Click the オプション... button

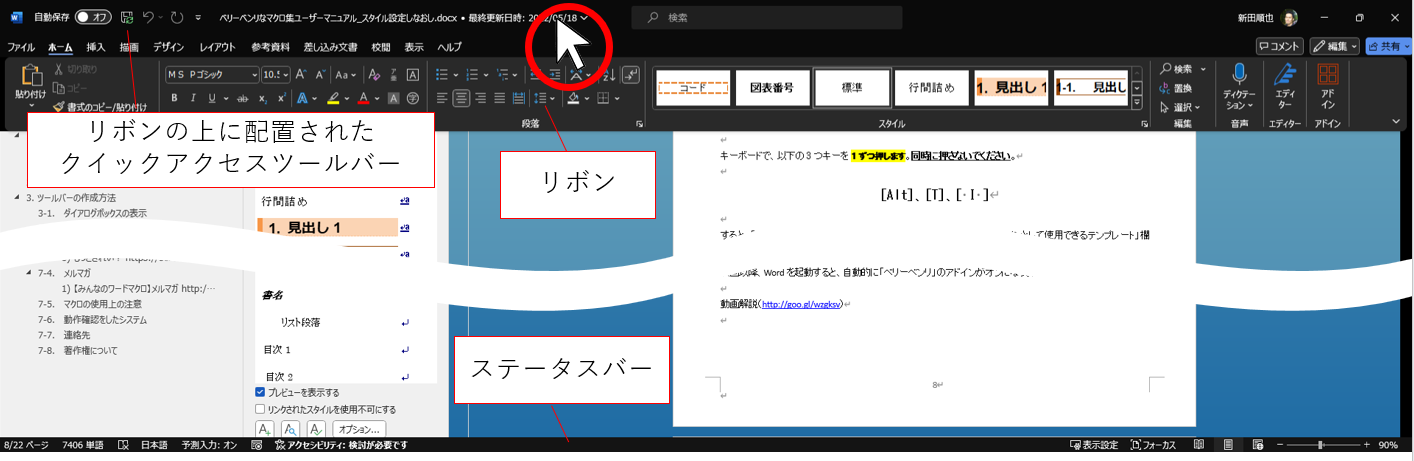click(359, 429)
